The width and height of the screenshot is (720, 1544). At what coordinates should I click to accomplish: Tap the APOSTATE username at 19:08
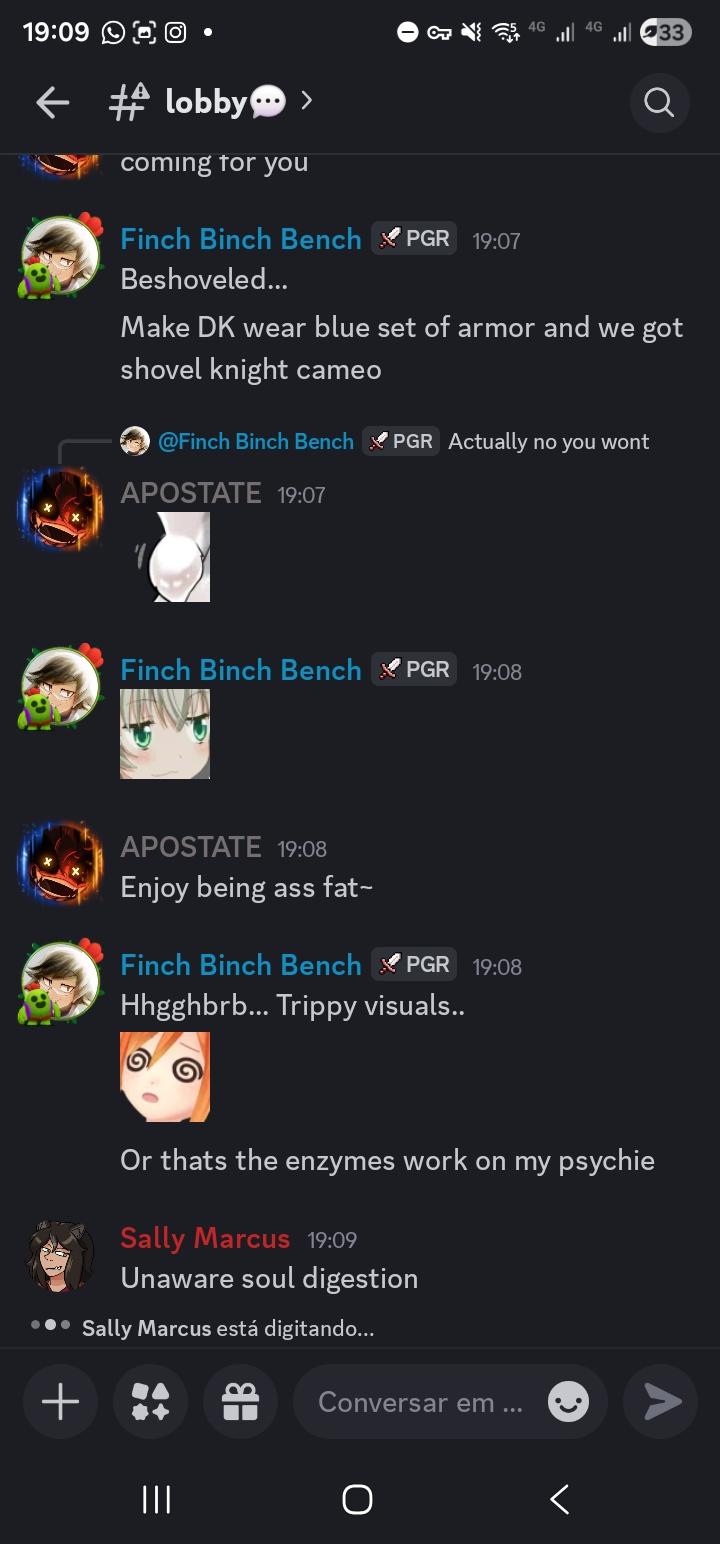point(191,847)
